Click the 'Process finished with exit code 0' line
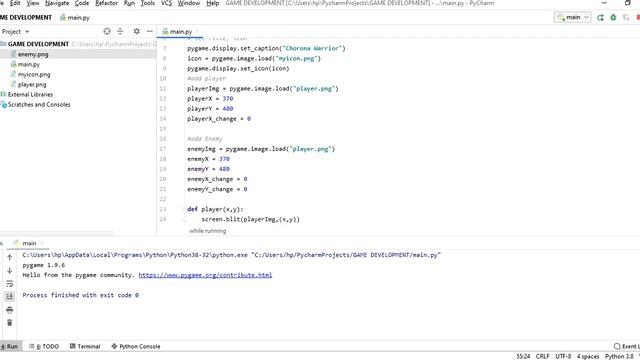The image size is (640, 360). point(80,295)
